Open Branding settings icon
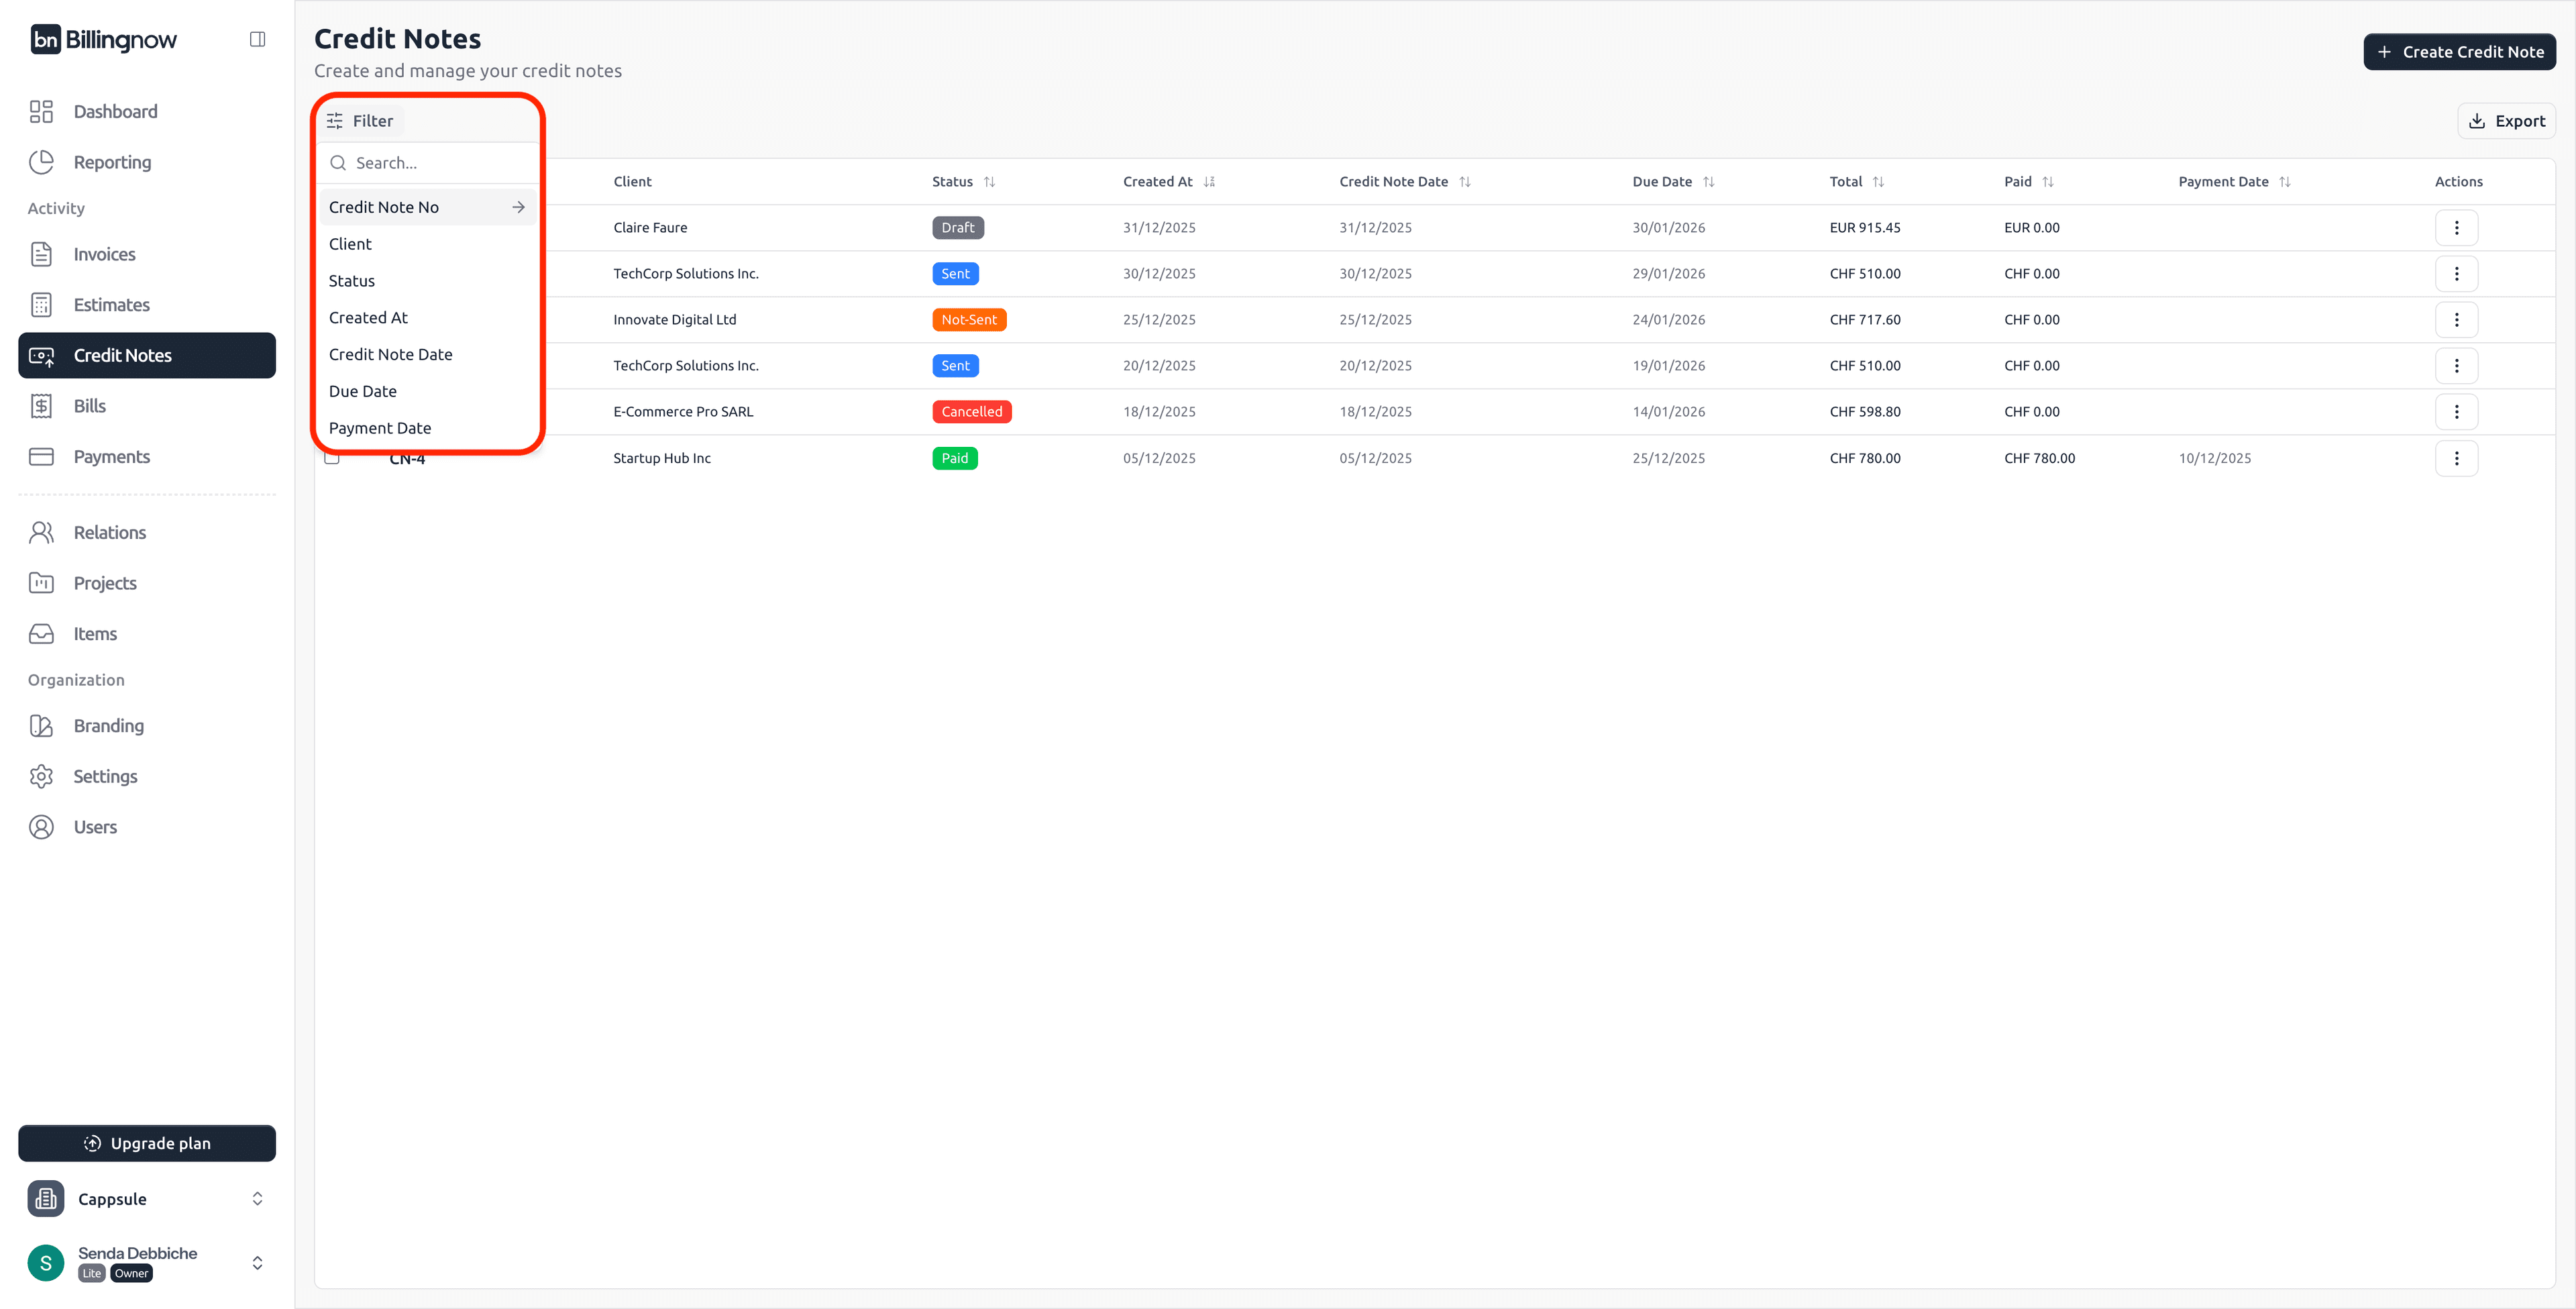 (x=41, y=726)
